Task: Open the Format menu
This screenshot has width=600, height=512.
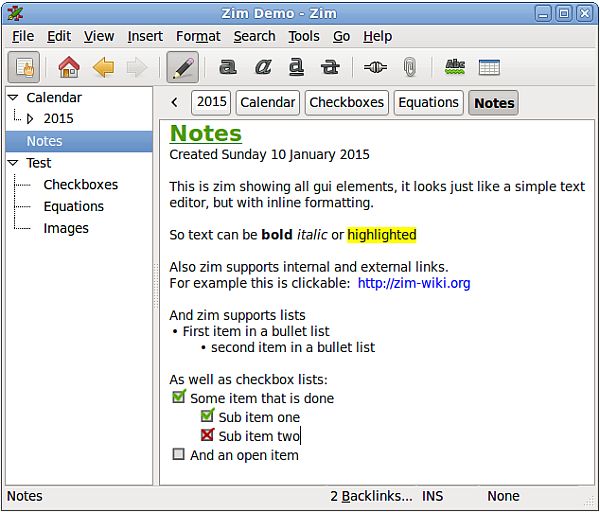Action: tap(198, 36)
